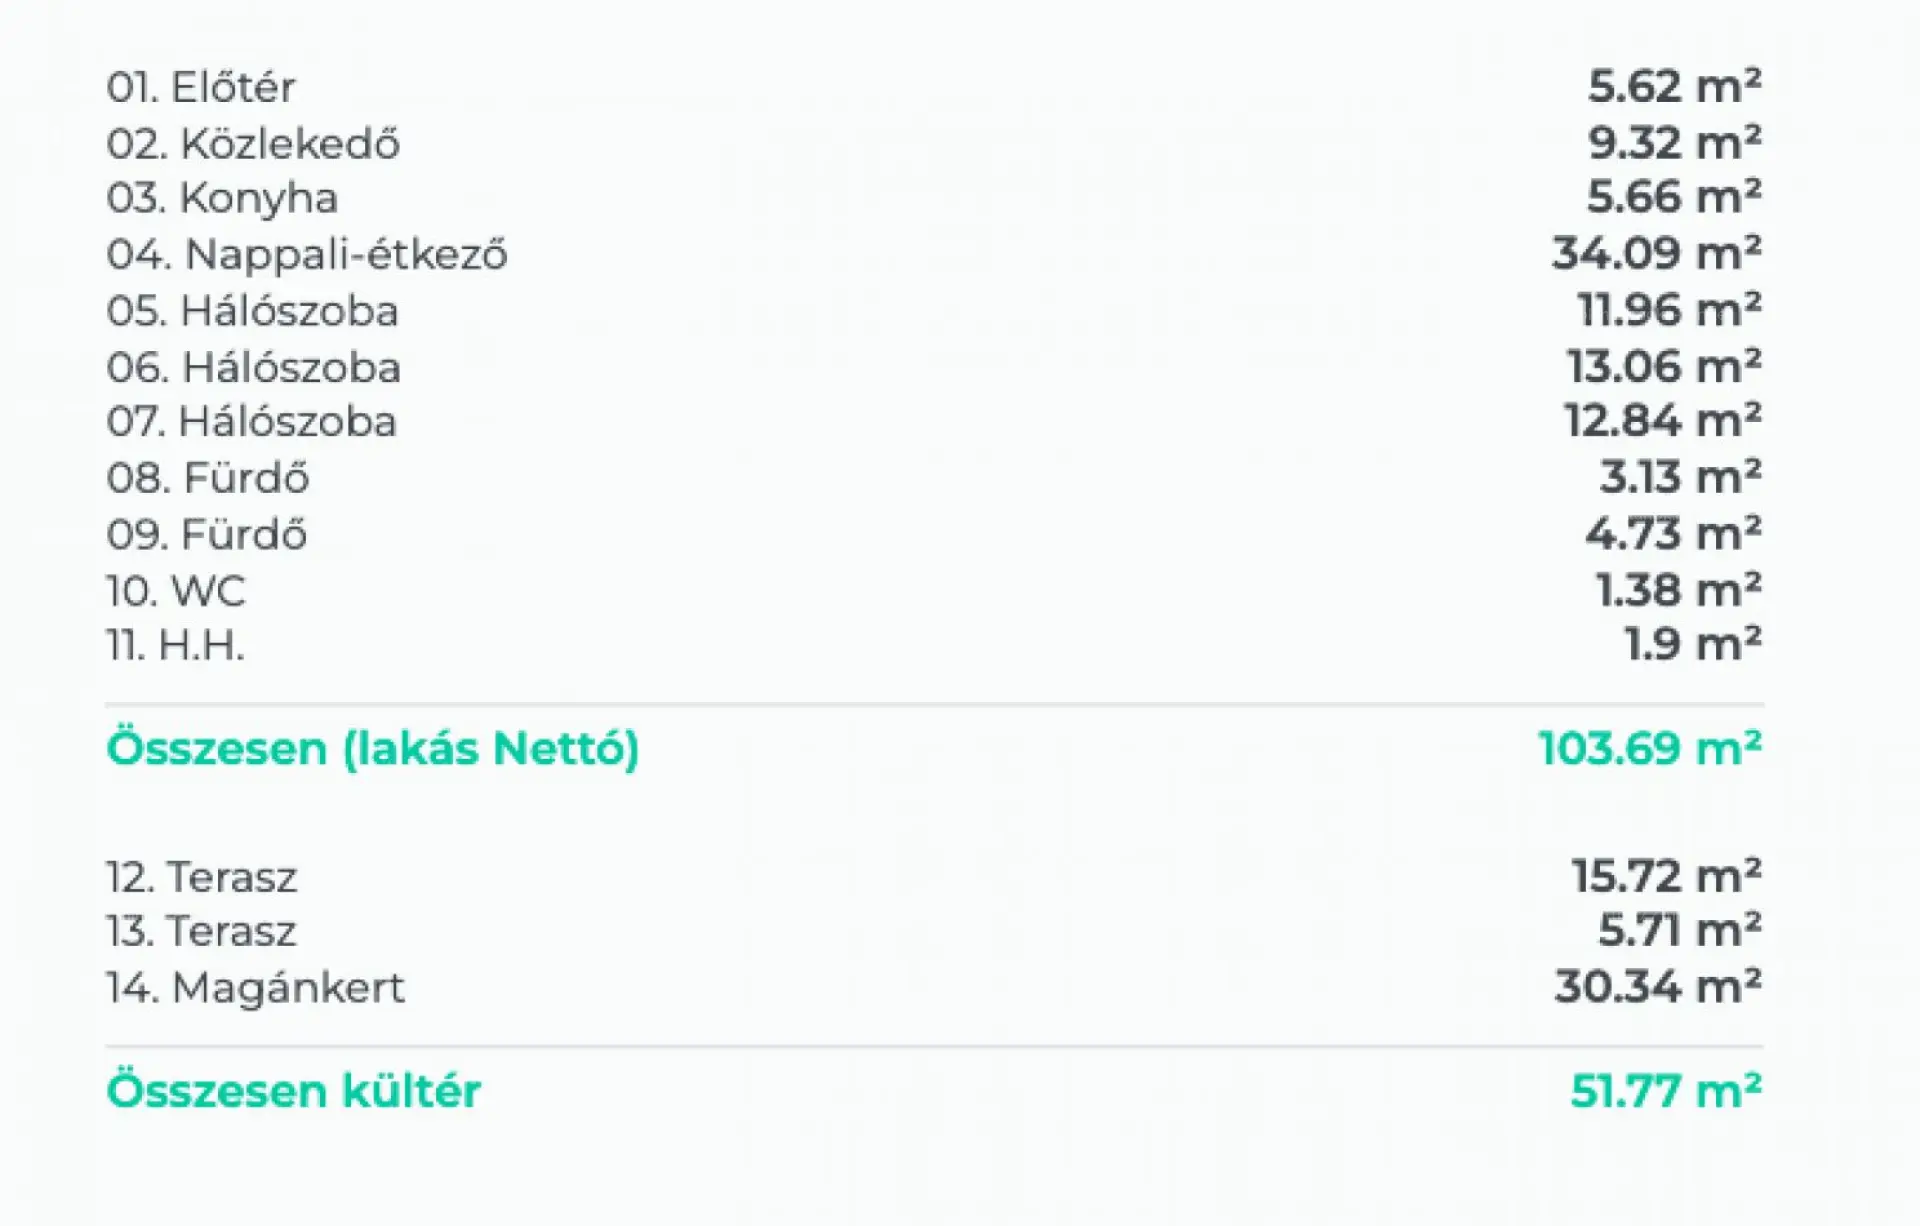Image resolution: width=1920 pixels, height=1226 pixels.
Task: Click the "Összesen kültér" green heading
Action: coord(293,1091)
